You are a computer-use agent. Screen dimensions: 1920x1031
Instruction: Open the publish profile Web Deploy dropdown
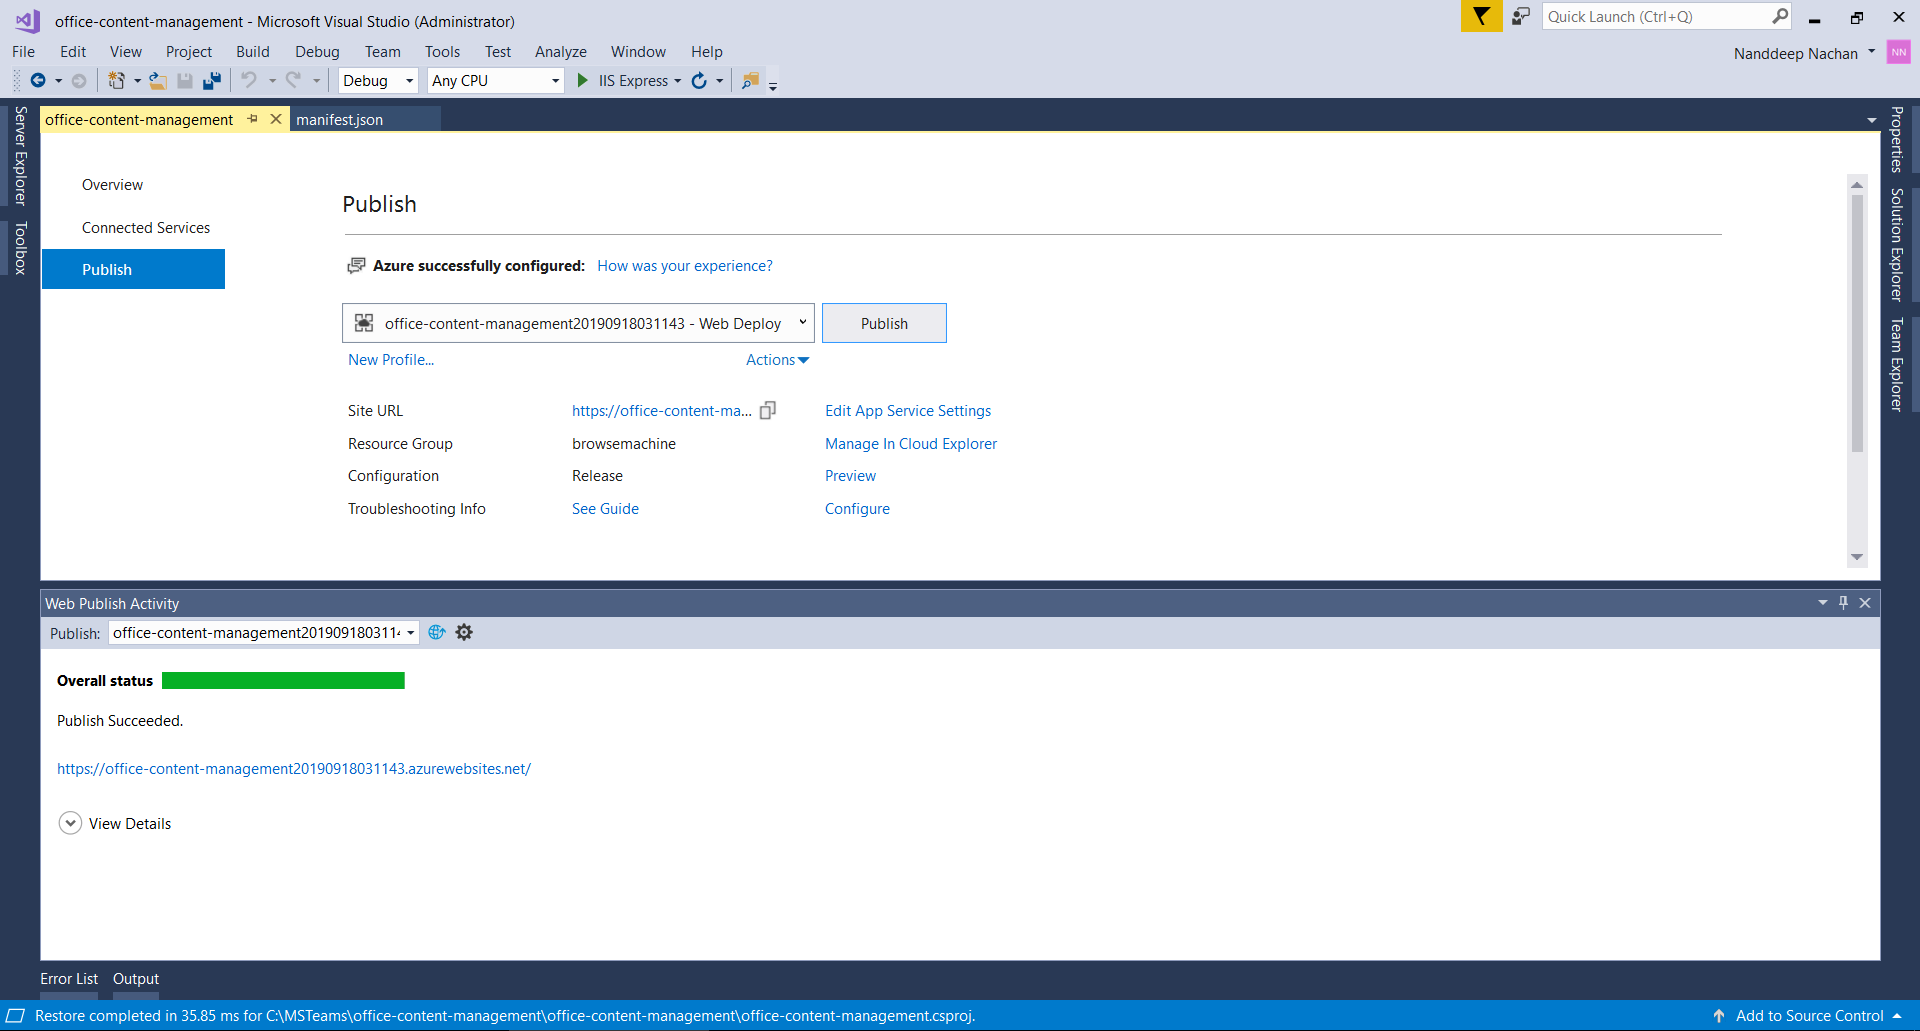click(802, 323)
